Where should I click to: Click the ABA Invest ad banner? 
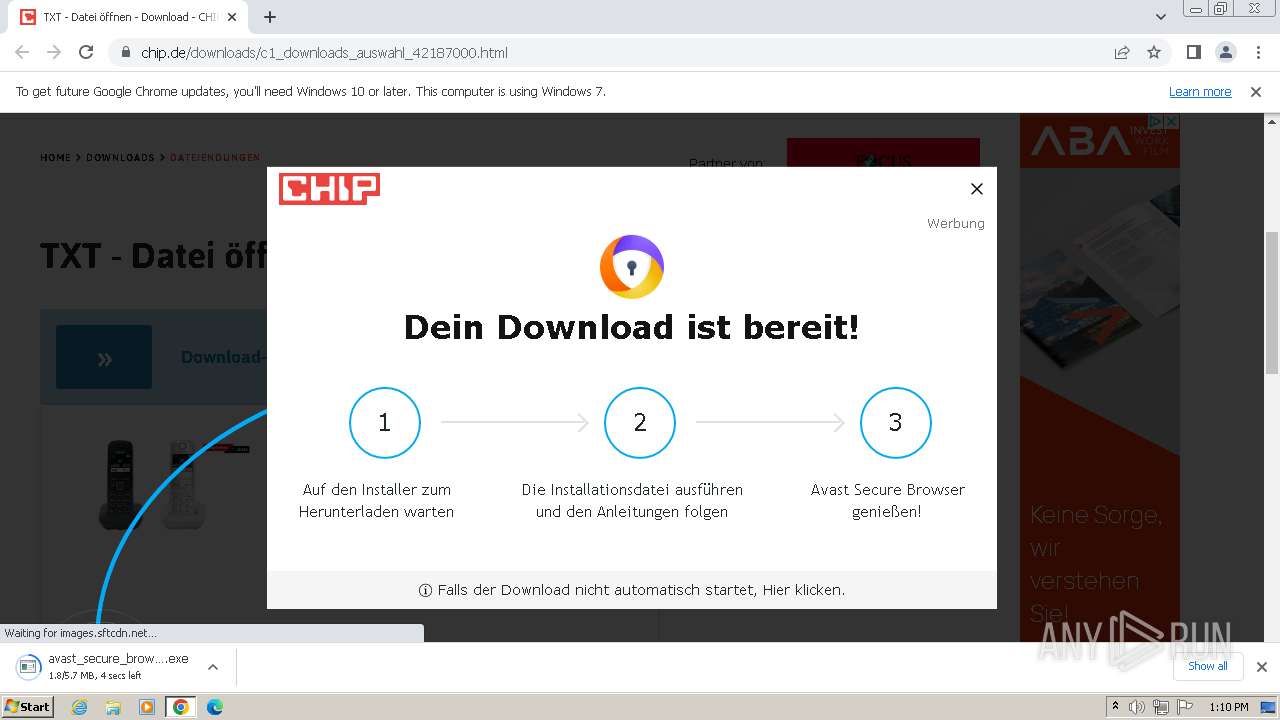[1100, 378]
